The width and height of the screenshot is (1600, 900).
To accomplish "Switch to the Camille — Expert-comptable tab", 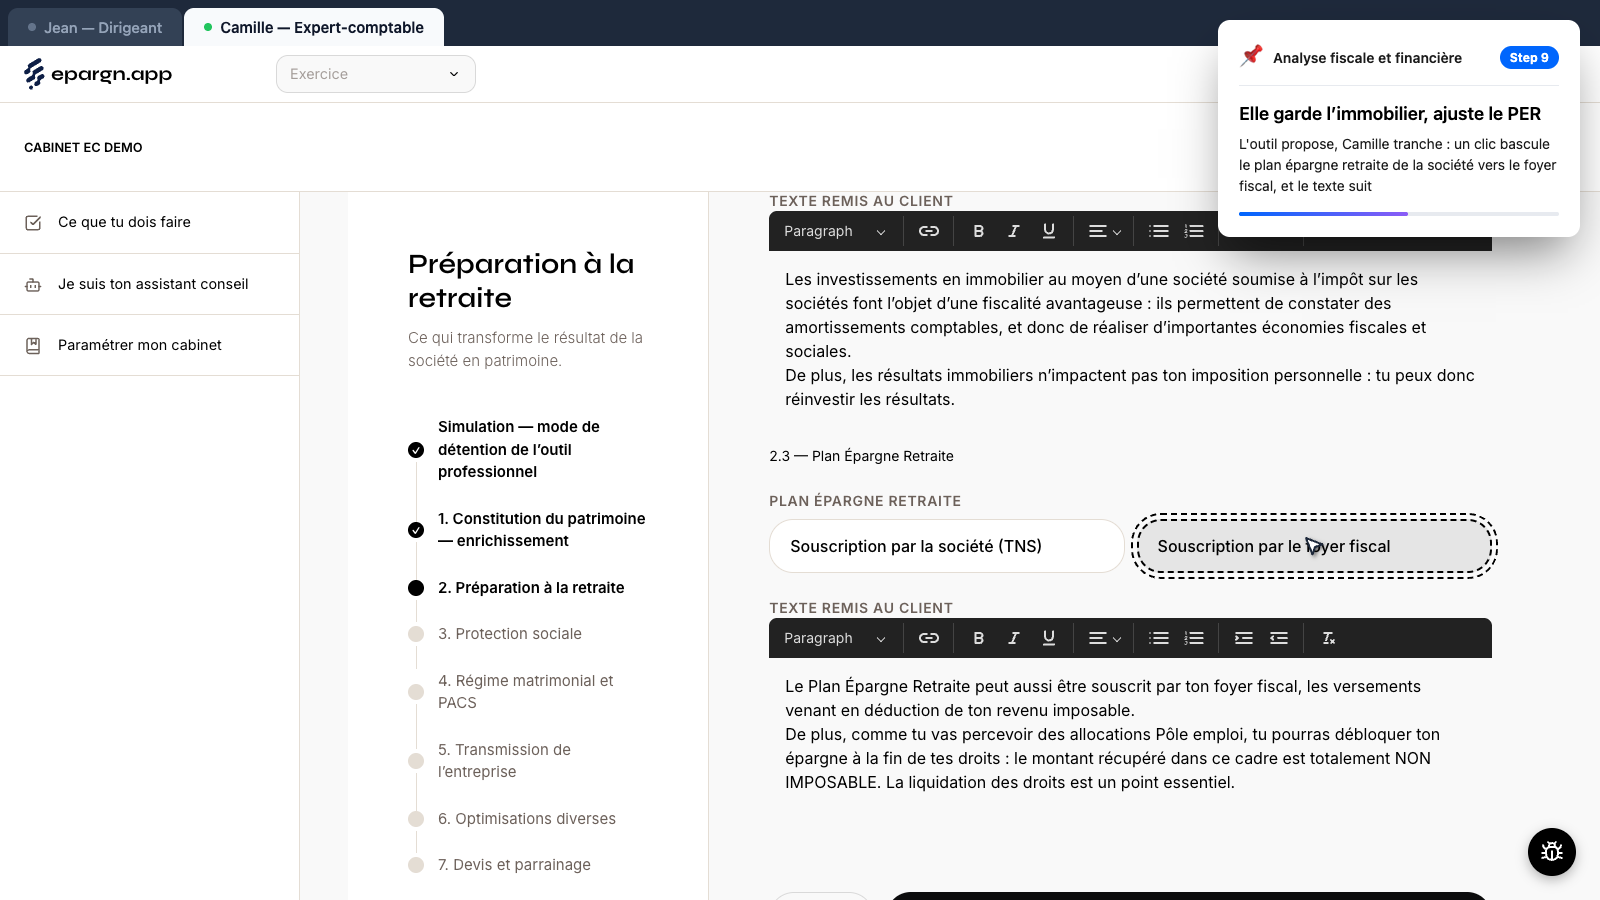I will coord(314,27).
